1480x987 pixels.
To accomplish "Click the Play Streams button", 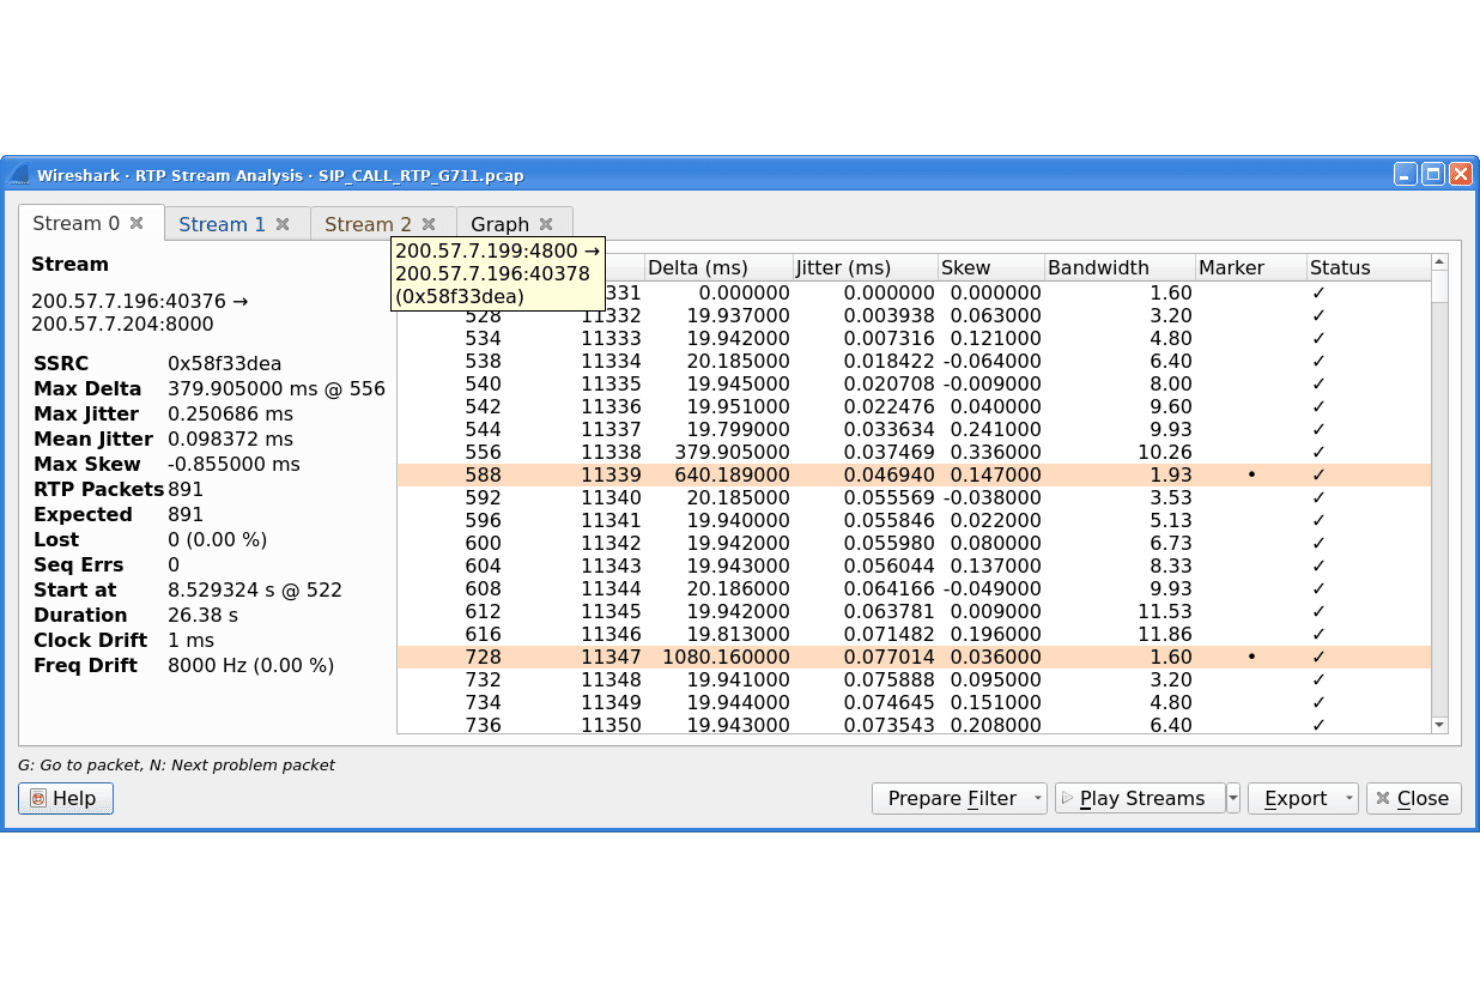I will 1140,798.
